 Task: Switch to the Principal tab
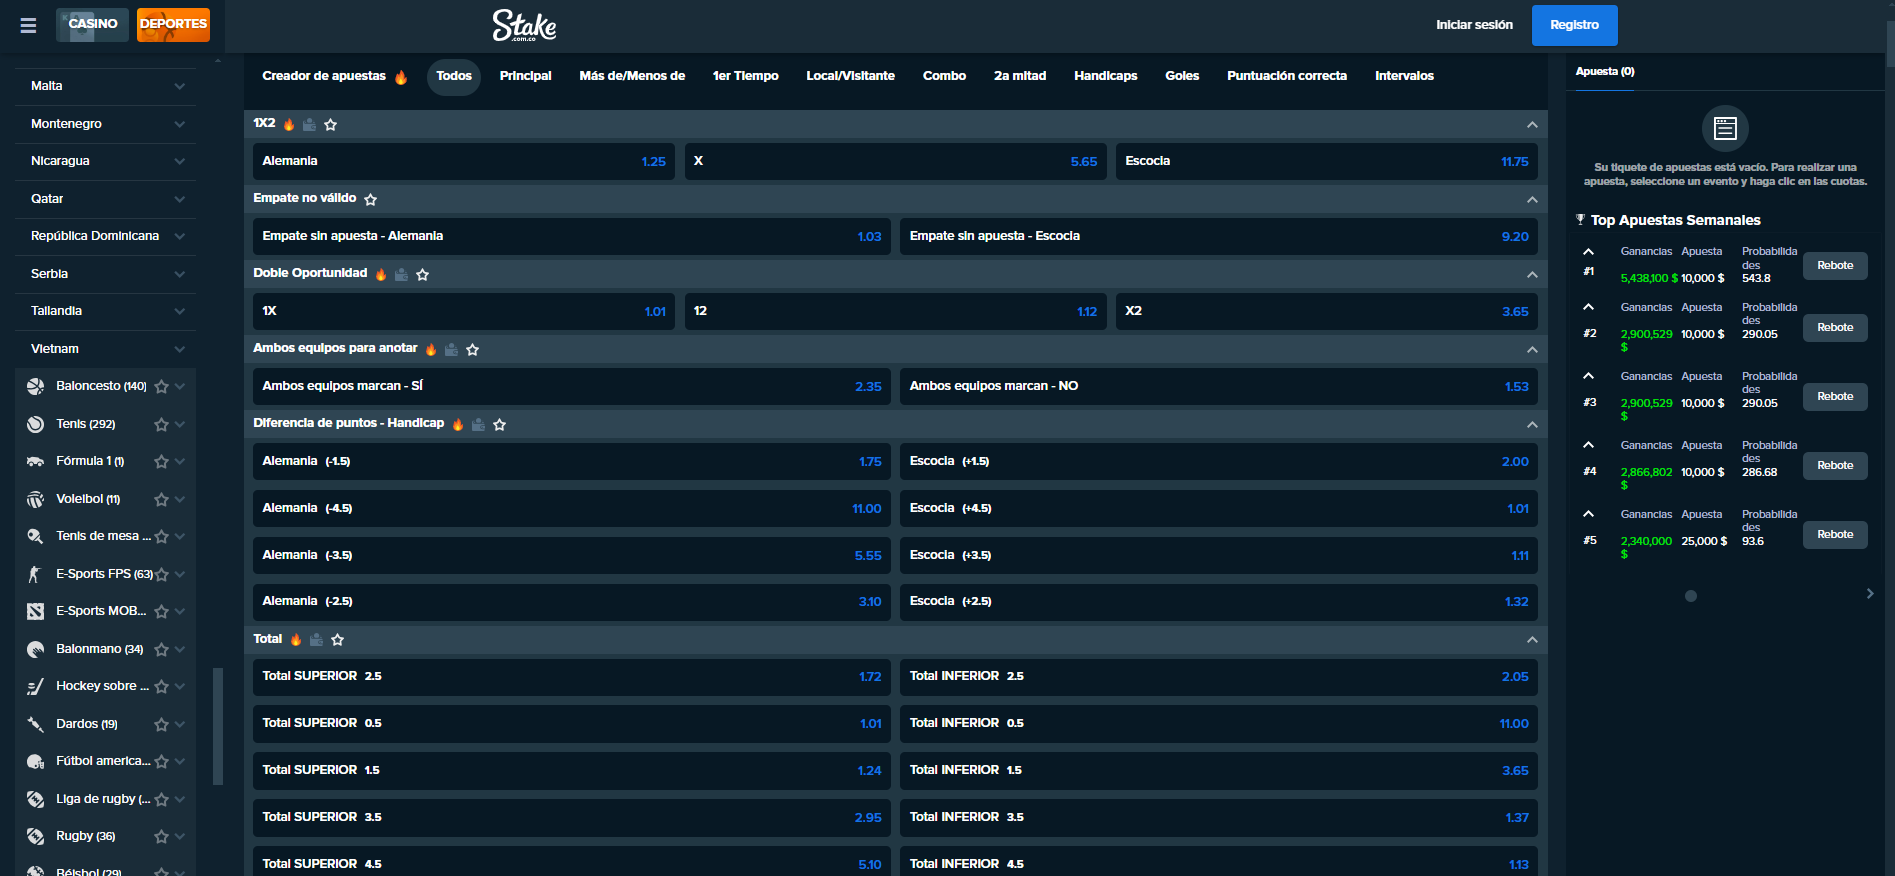pyautogui.click(x=525, y=76)
